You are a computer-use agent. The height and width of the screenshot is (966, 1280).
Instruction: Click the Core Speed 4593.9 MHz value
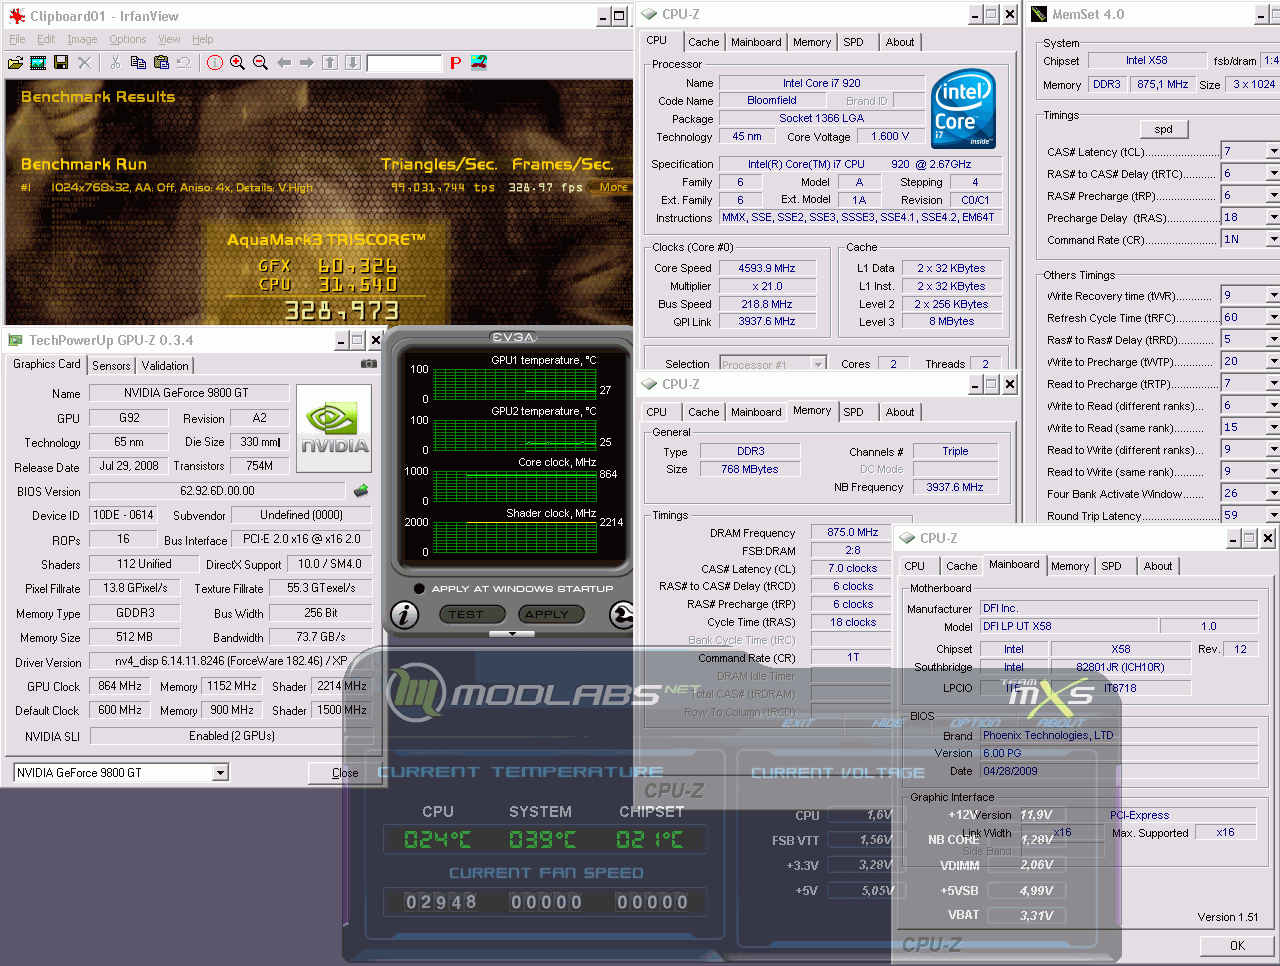(767, 268)
